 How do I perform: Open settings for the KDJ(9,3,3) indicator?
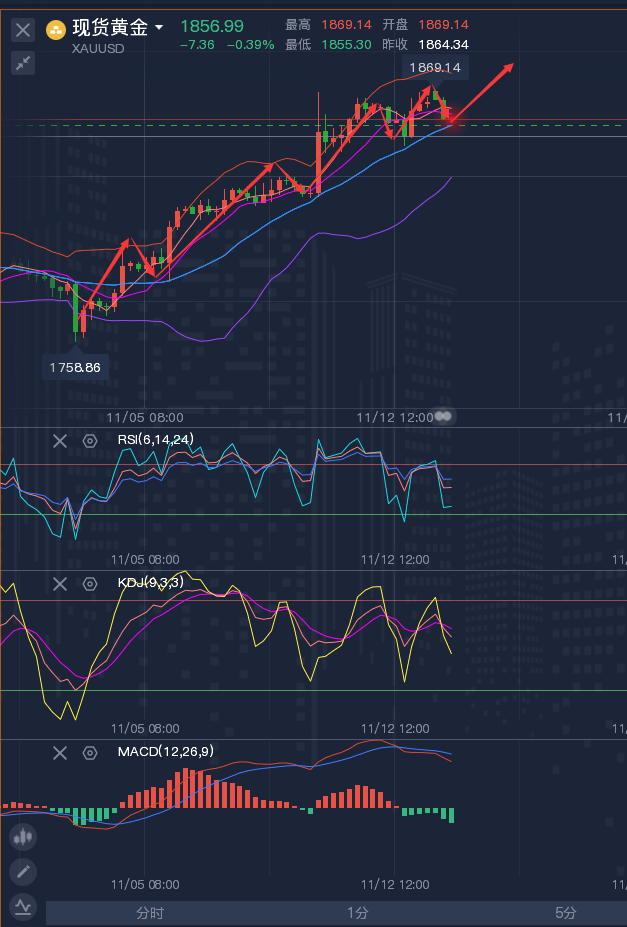90,584
